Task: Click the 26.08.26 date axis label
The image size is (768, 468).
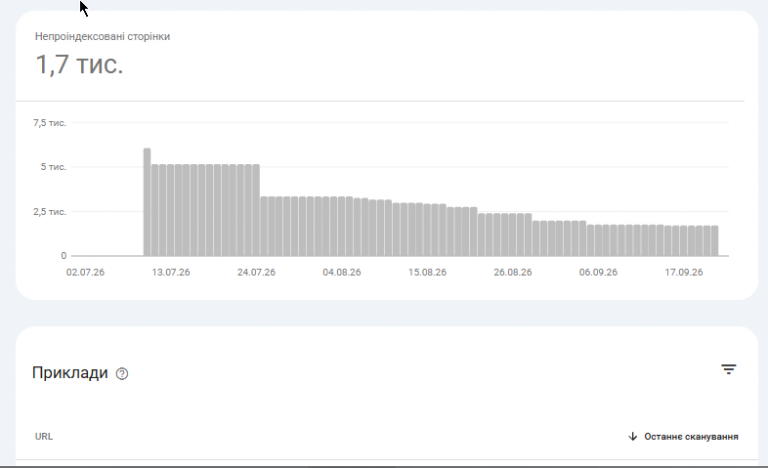Action: pyautogui.click(x=513, y=272)
